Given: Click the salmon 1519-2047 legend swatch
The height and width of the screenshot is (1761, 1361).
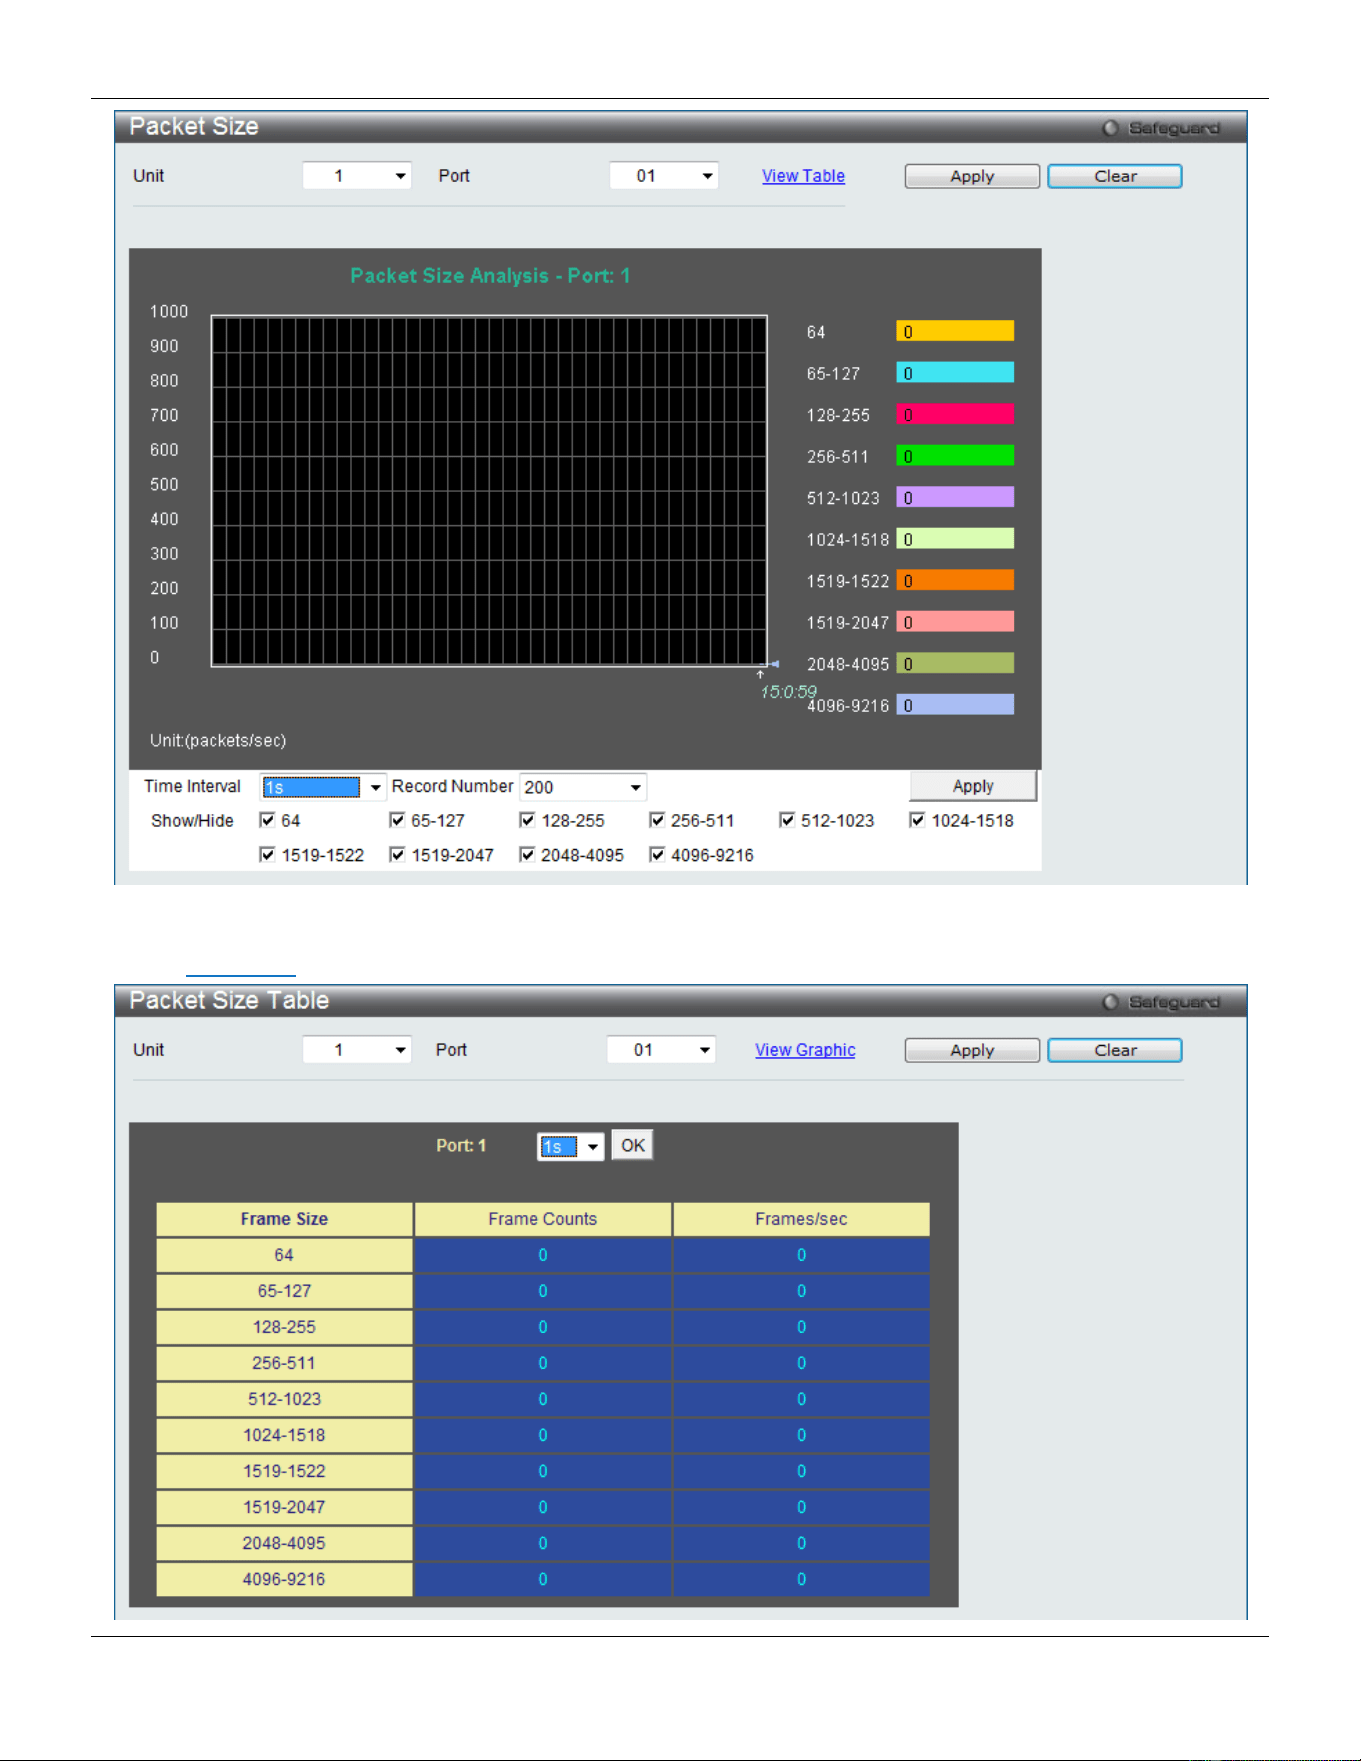Looking at the screenshot, I should [x=955, y=622].
